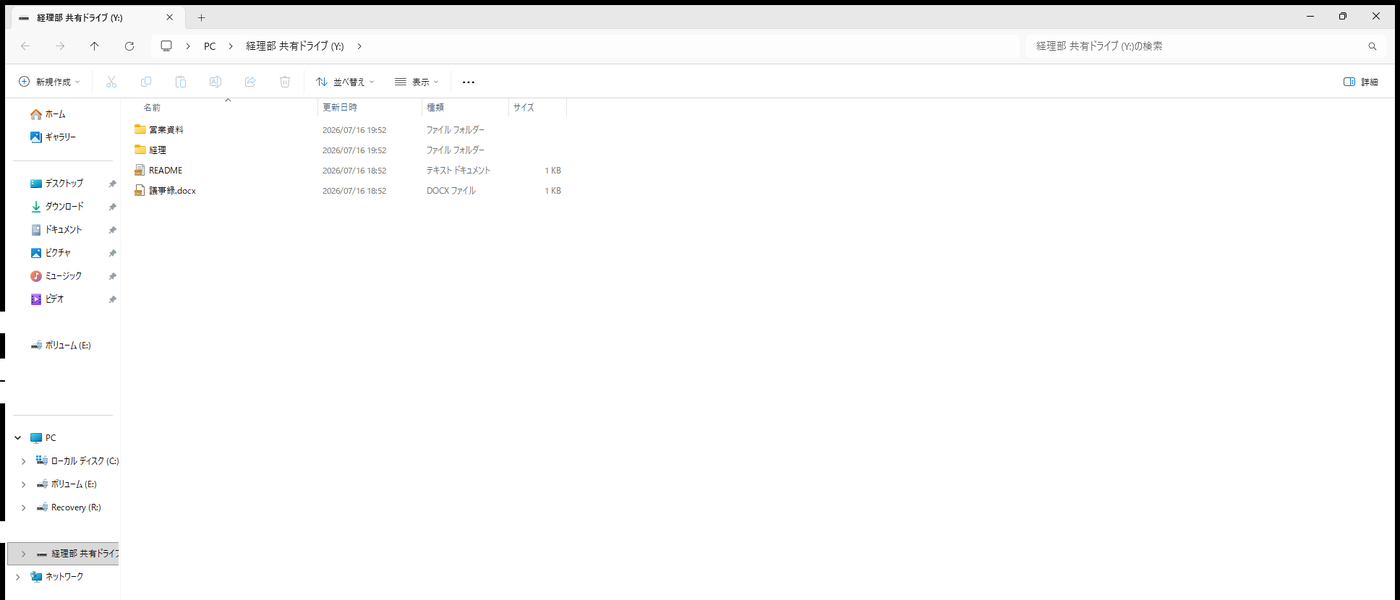The image size is (1400, 600).
Task: Click the search magnifier icon
Action: pos(1372,46)
